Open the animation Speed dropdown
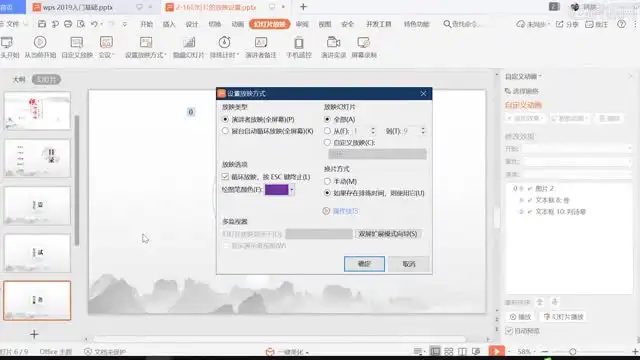This screenshot has width=640, height=360. [x=578, y=175]
